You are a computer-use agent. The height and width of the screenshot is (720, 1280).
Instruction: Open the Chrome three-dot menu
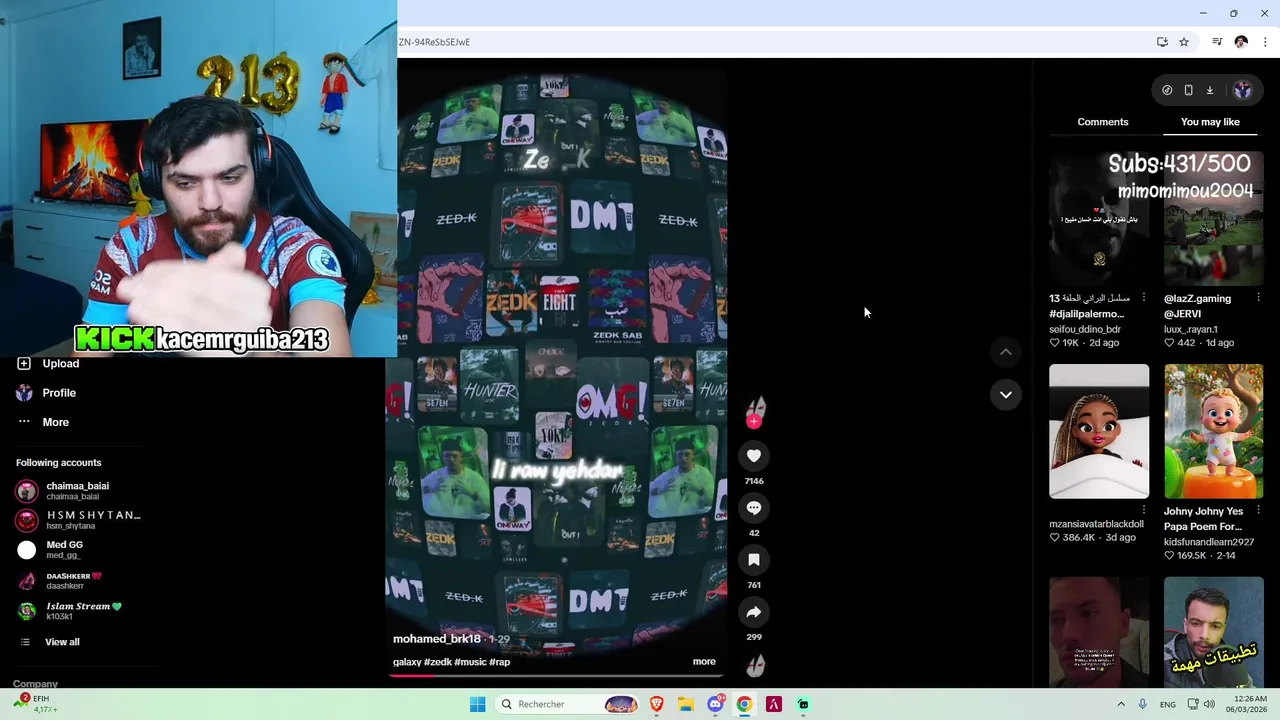click(1265, 42)
